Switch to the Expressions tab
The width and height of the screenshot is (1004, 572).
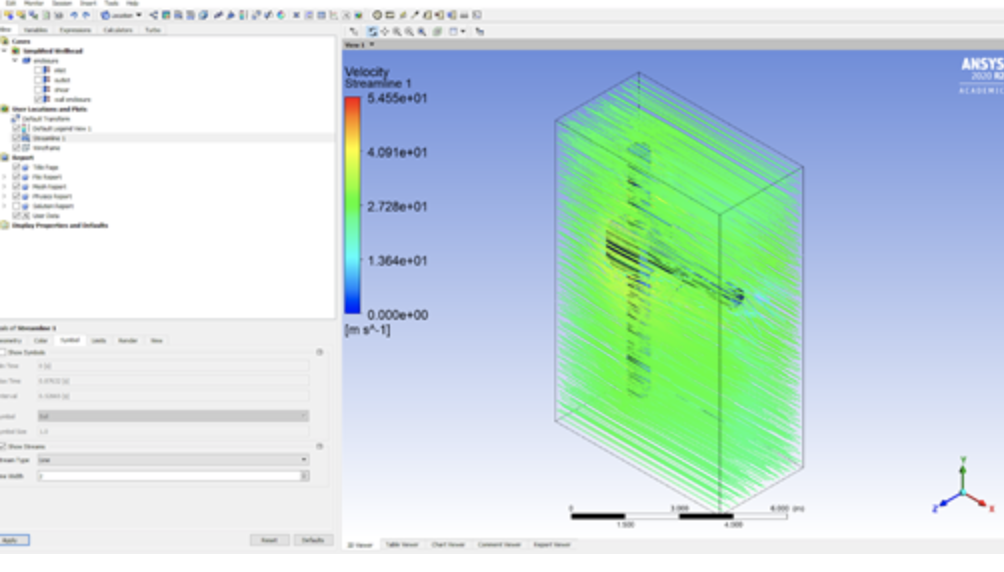(x=75, y=30)
